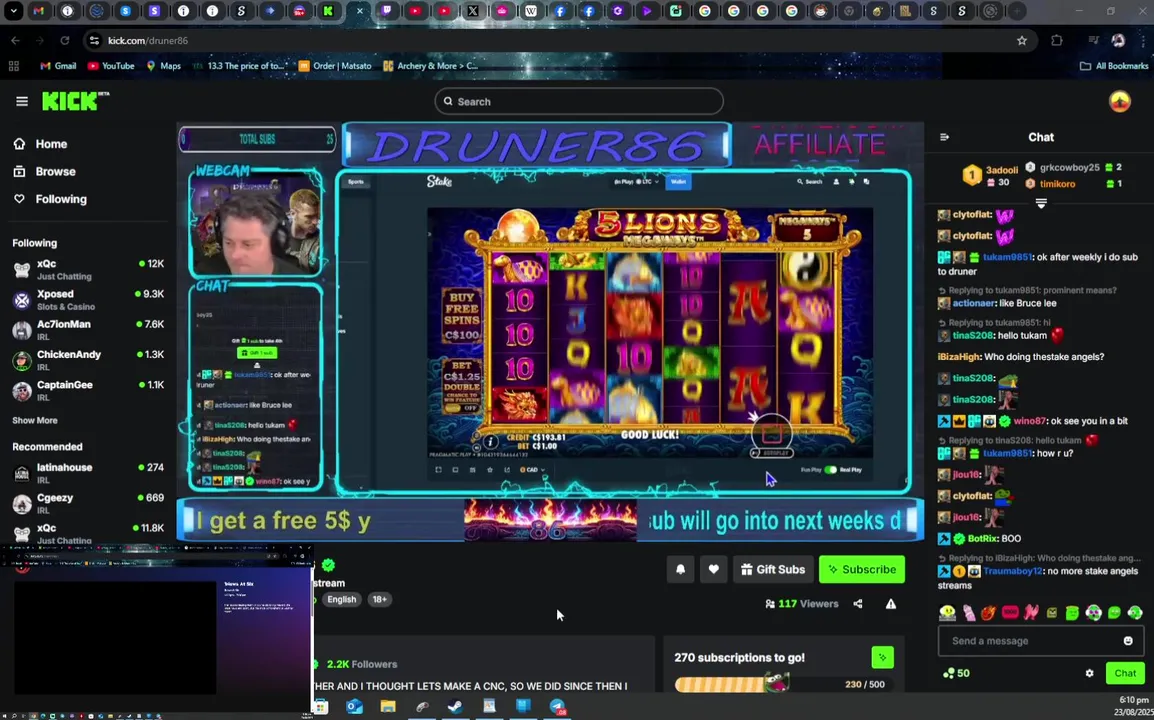The height and width of the screenshot is (720, 1154).
Task: Expand Show More in Following list
Action: pos(35,420)
